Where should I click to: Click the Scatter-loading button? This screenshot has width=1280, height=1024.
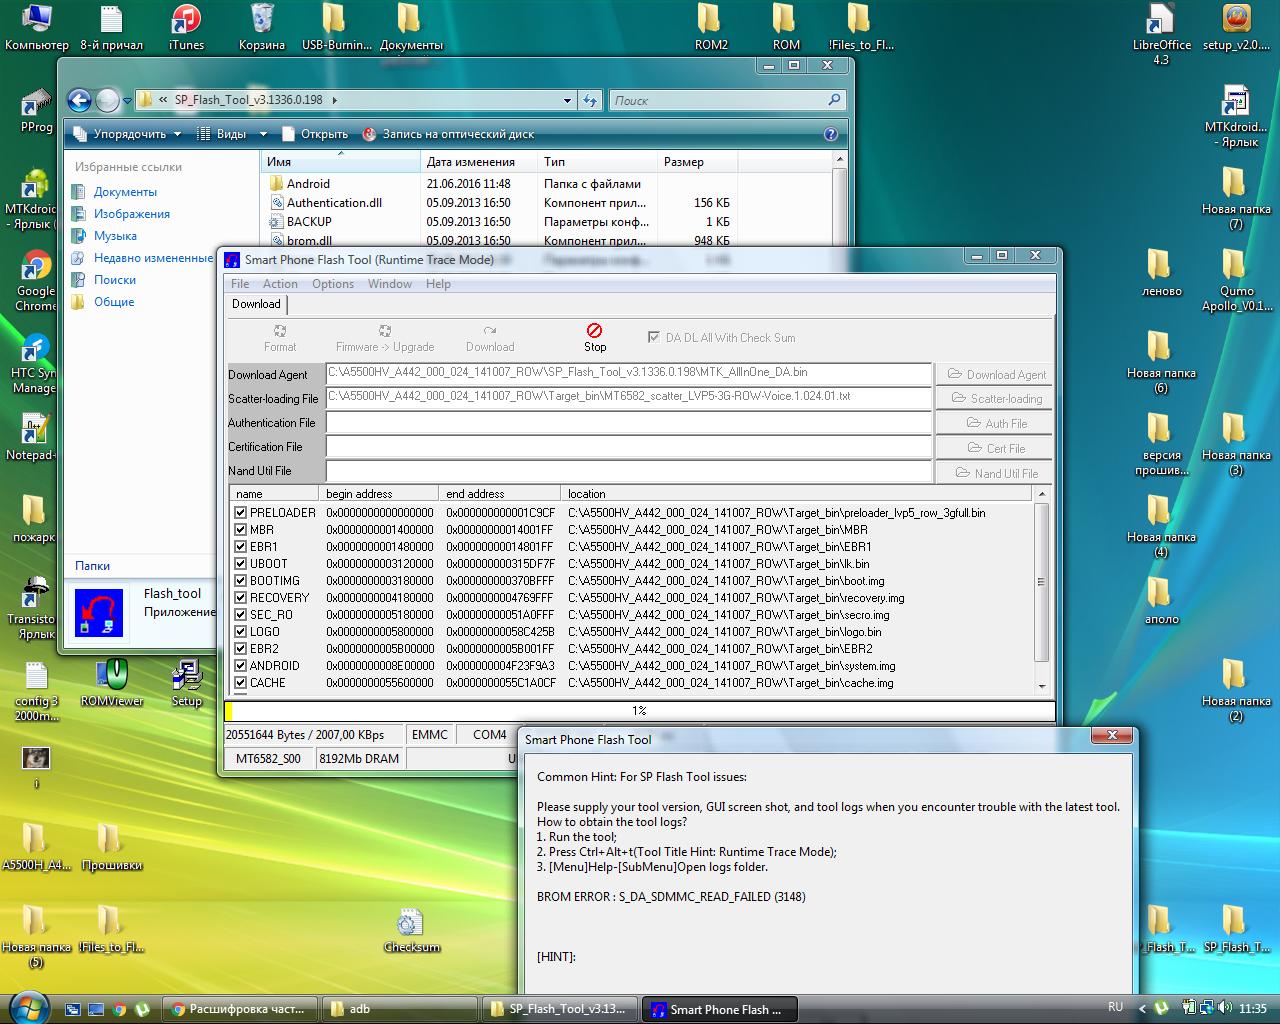click(995, 399)
